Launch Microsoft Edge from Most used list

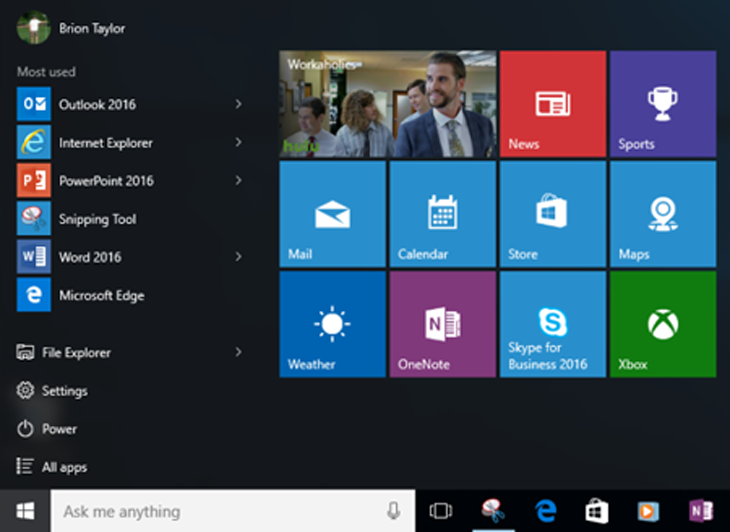point(130,295)
